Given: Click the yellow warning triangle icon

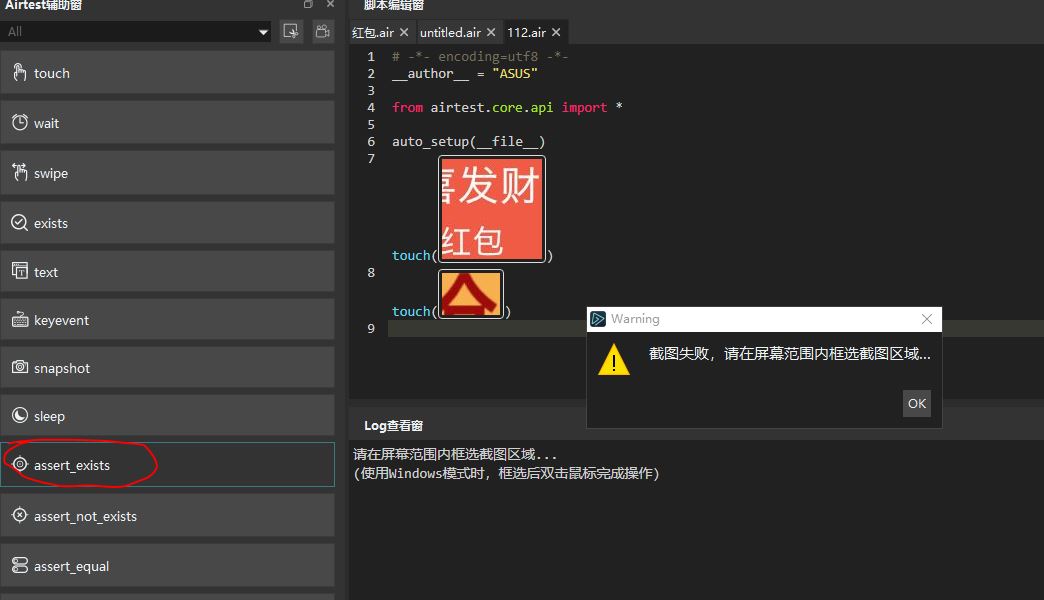Looking at the screenshot, I should point(614,360).
